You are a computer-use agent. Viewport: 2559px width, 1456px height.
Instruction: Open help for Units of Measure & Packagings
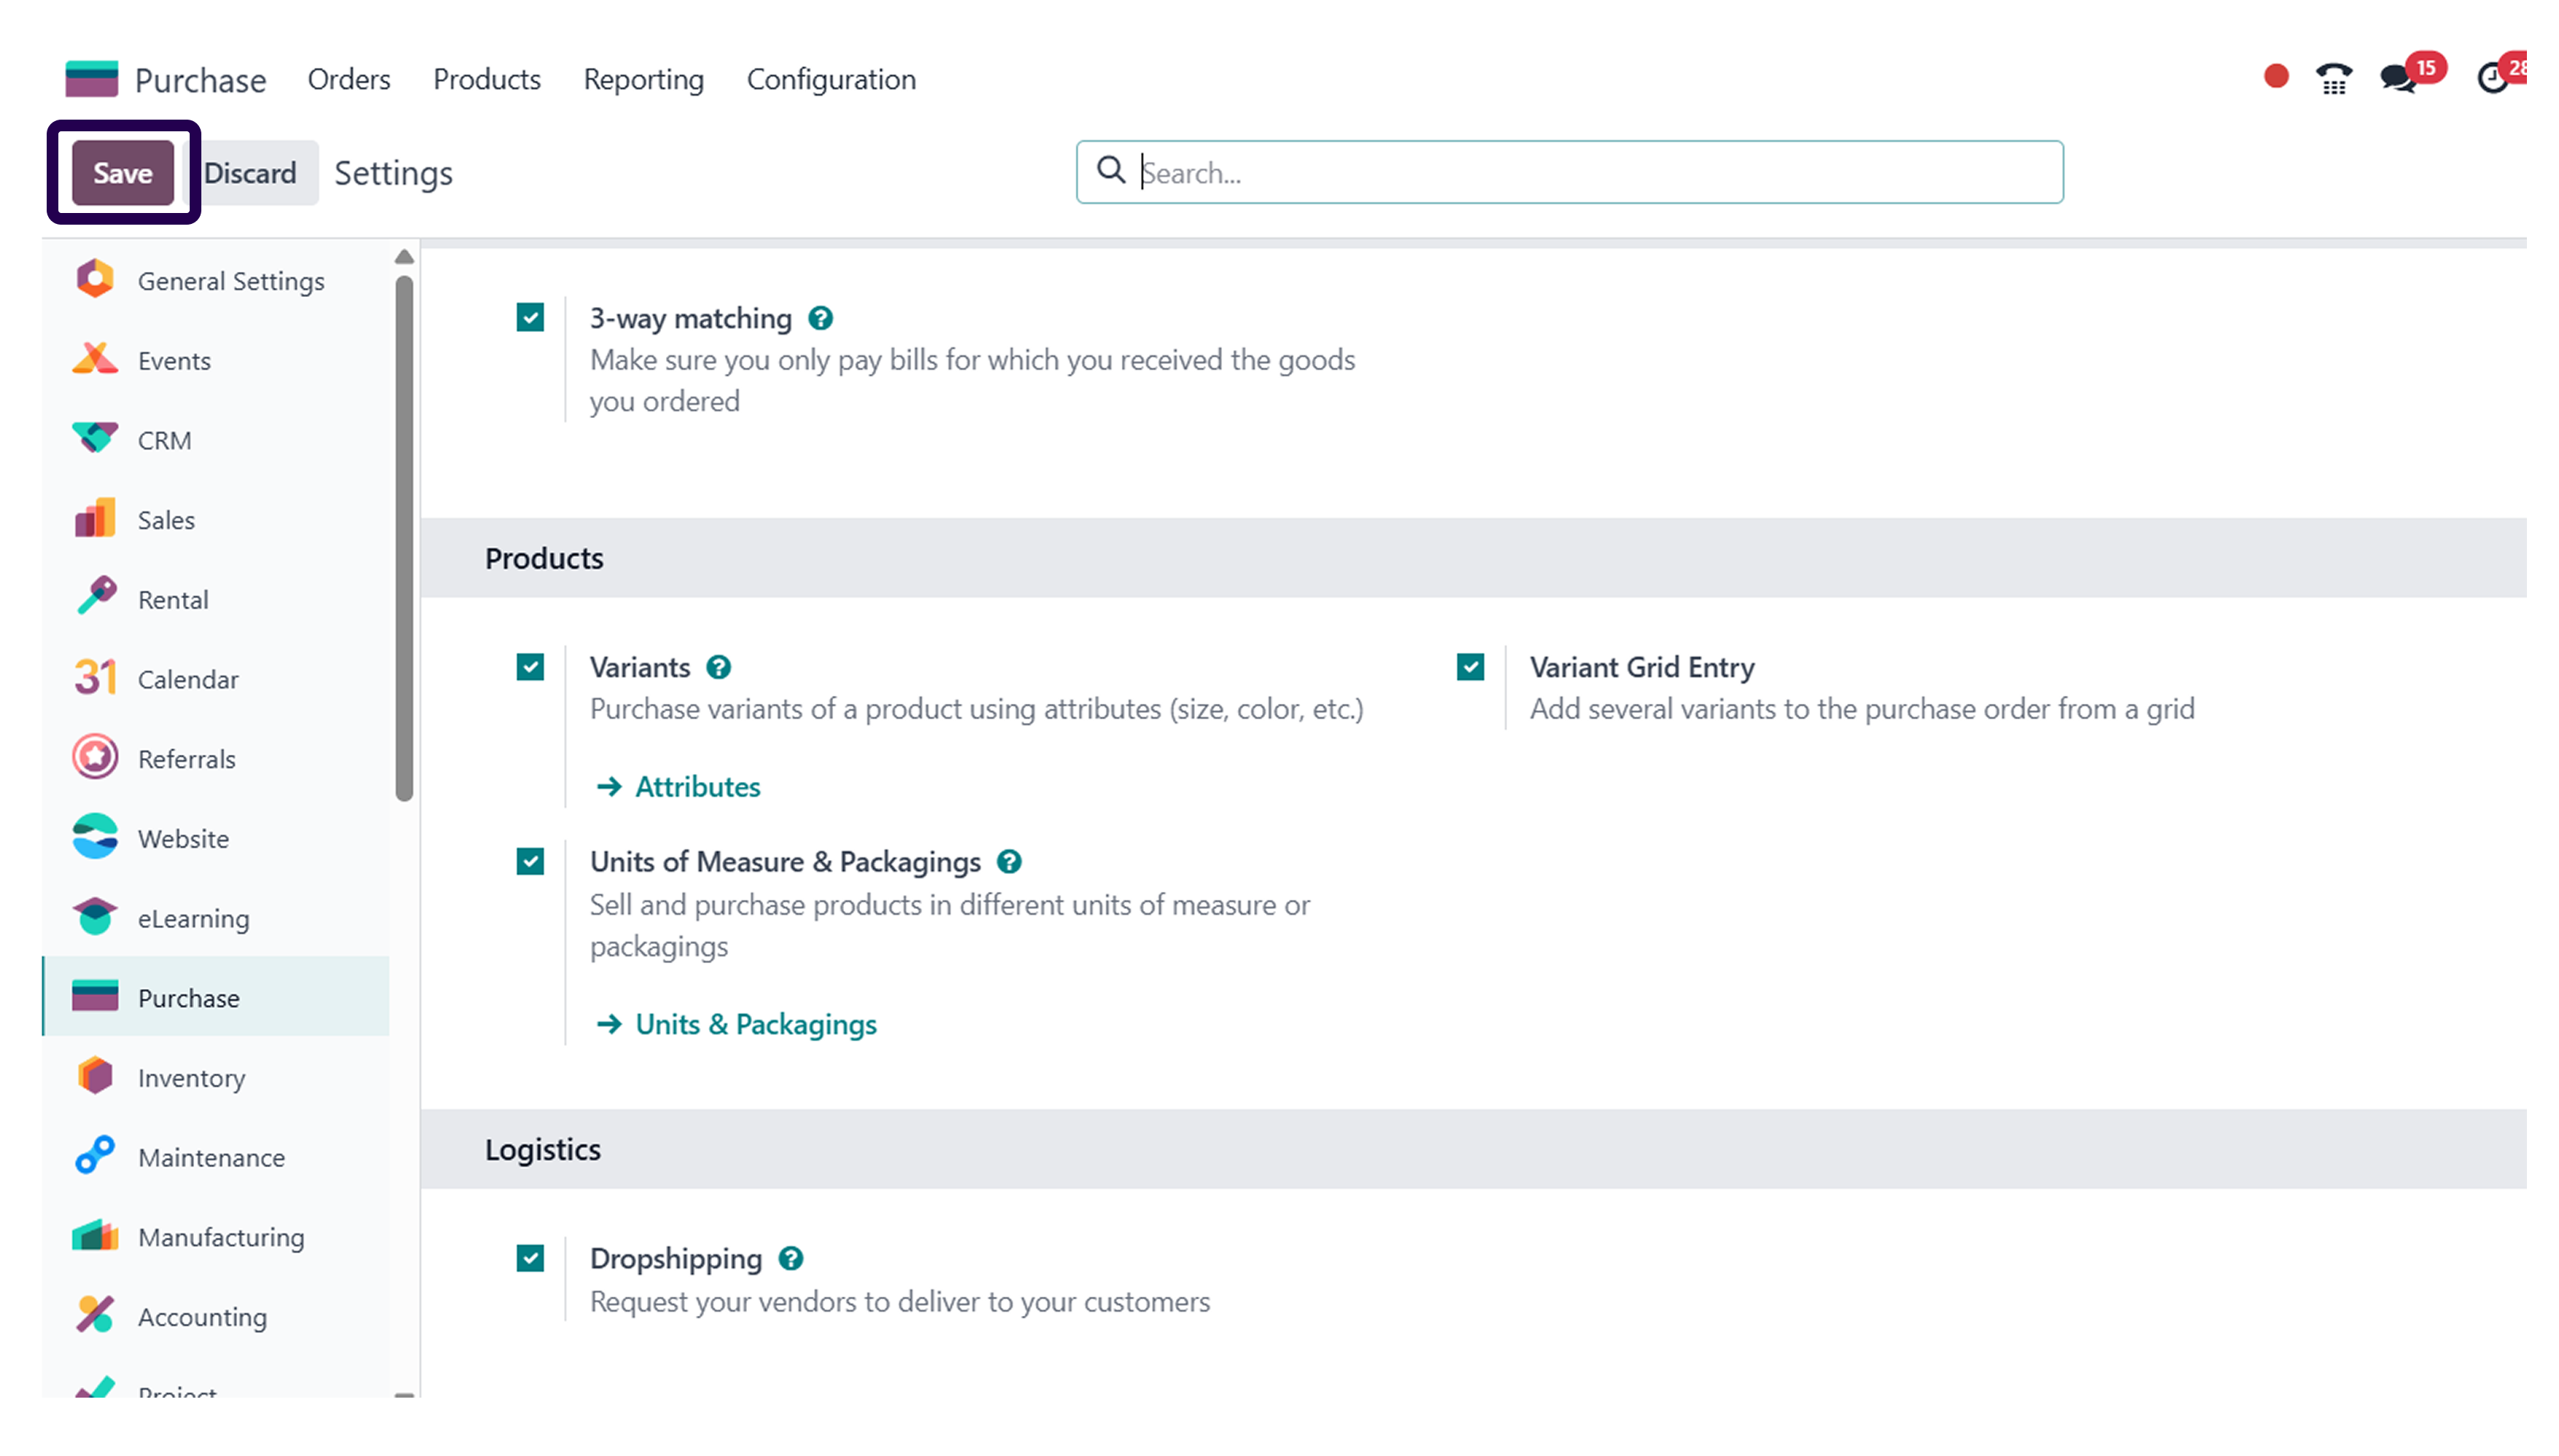pos(1010,862)
